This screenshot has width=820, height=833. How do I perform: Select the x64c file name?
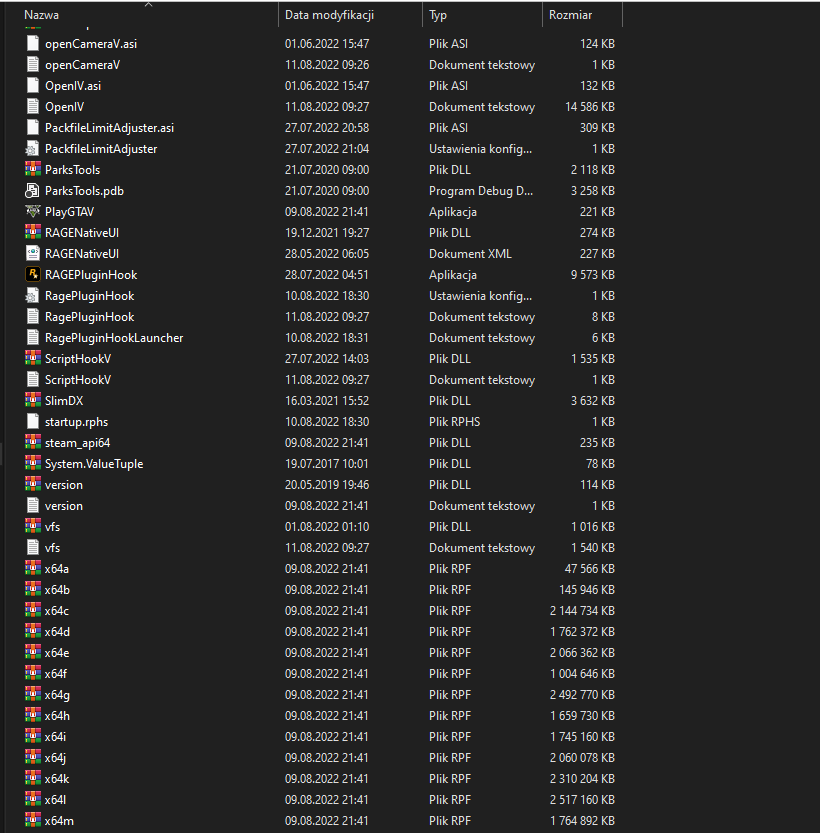(57, 610)
